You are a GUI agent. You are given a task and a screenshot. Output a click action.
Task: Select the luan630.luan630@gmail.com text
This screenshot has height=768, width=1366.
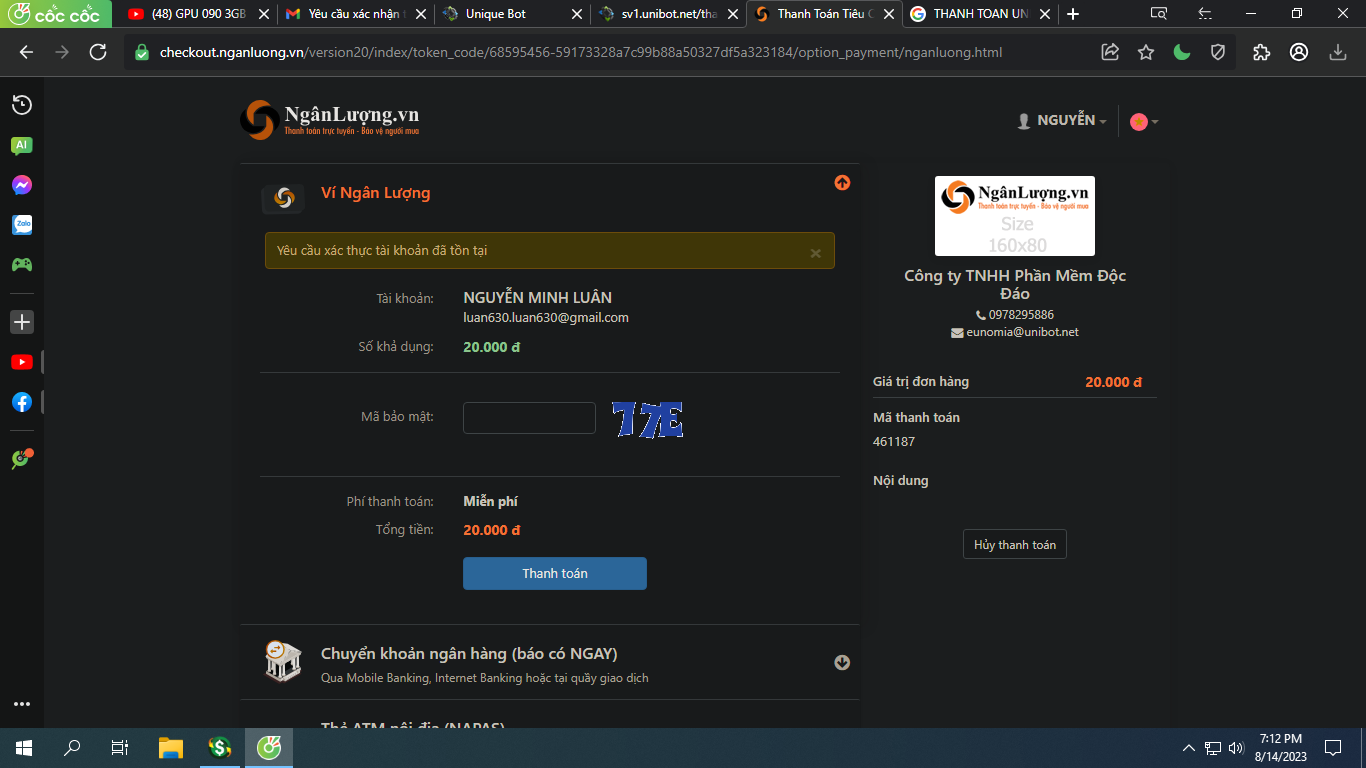pyautogui.click(x=546, y=318)
